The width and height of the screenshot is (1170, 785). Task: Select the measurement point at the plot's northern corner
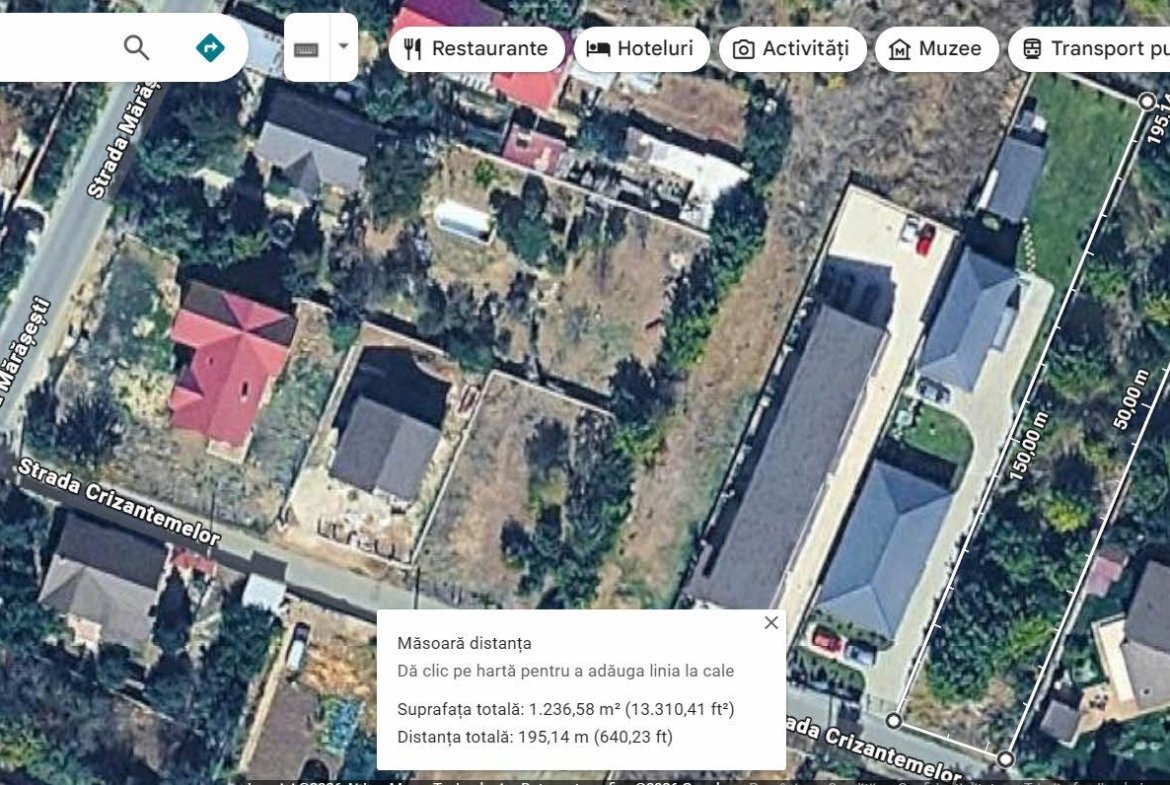[1148, 101]
